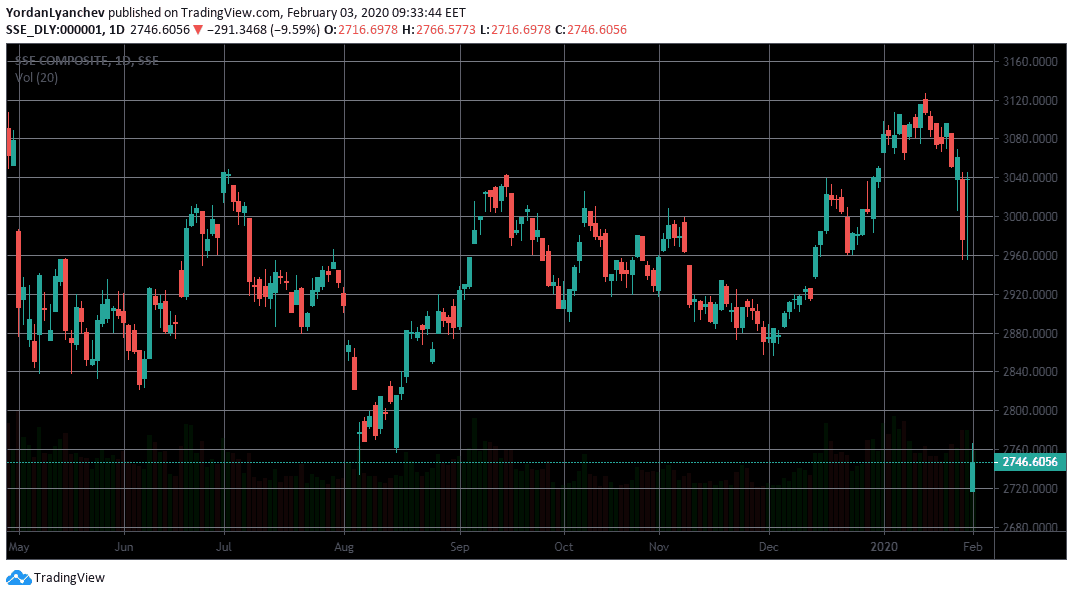Click the Aug label on time axis
This screenshot has height=596, width=1073.
point(344,547)
